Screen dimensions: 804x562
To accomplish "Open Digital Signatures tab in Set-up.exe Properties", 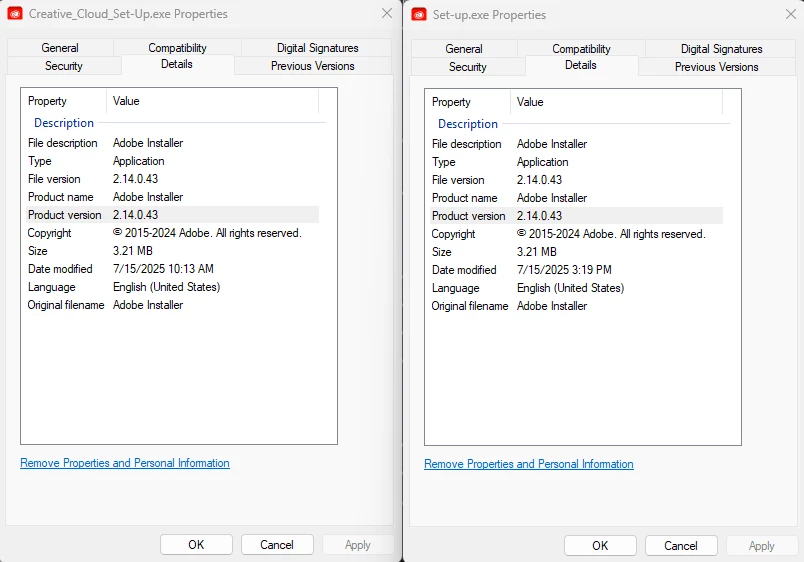I will (721, 49).
